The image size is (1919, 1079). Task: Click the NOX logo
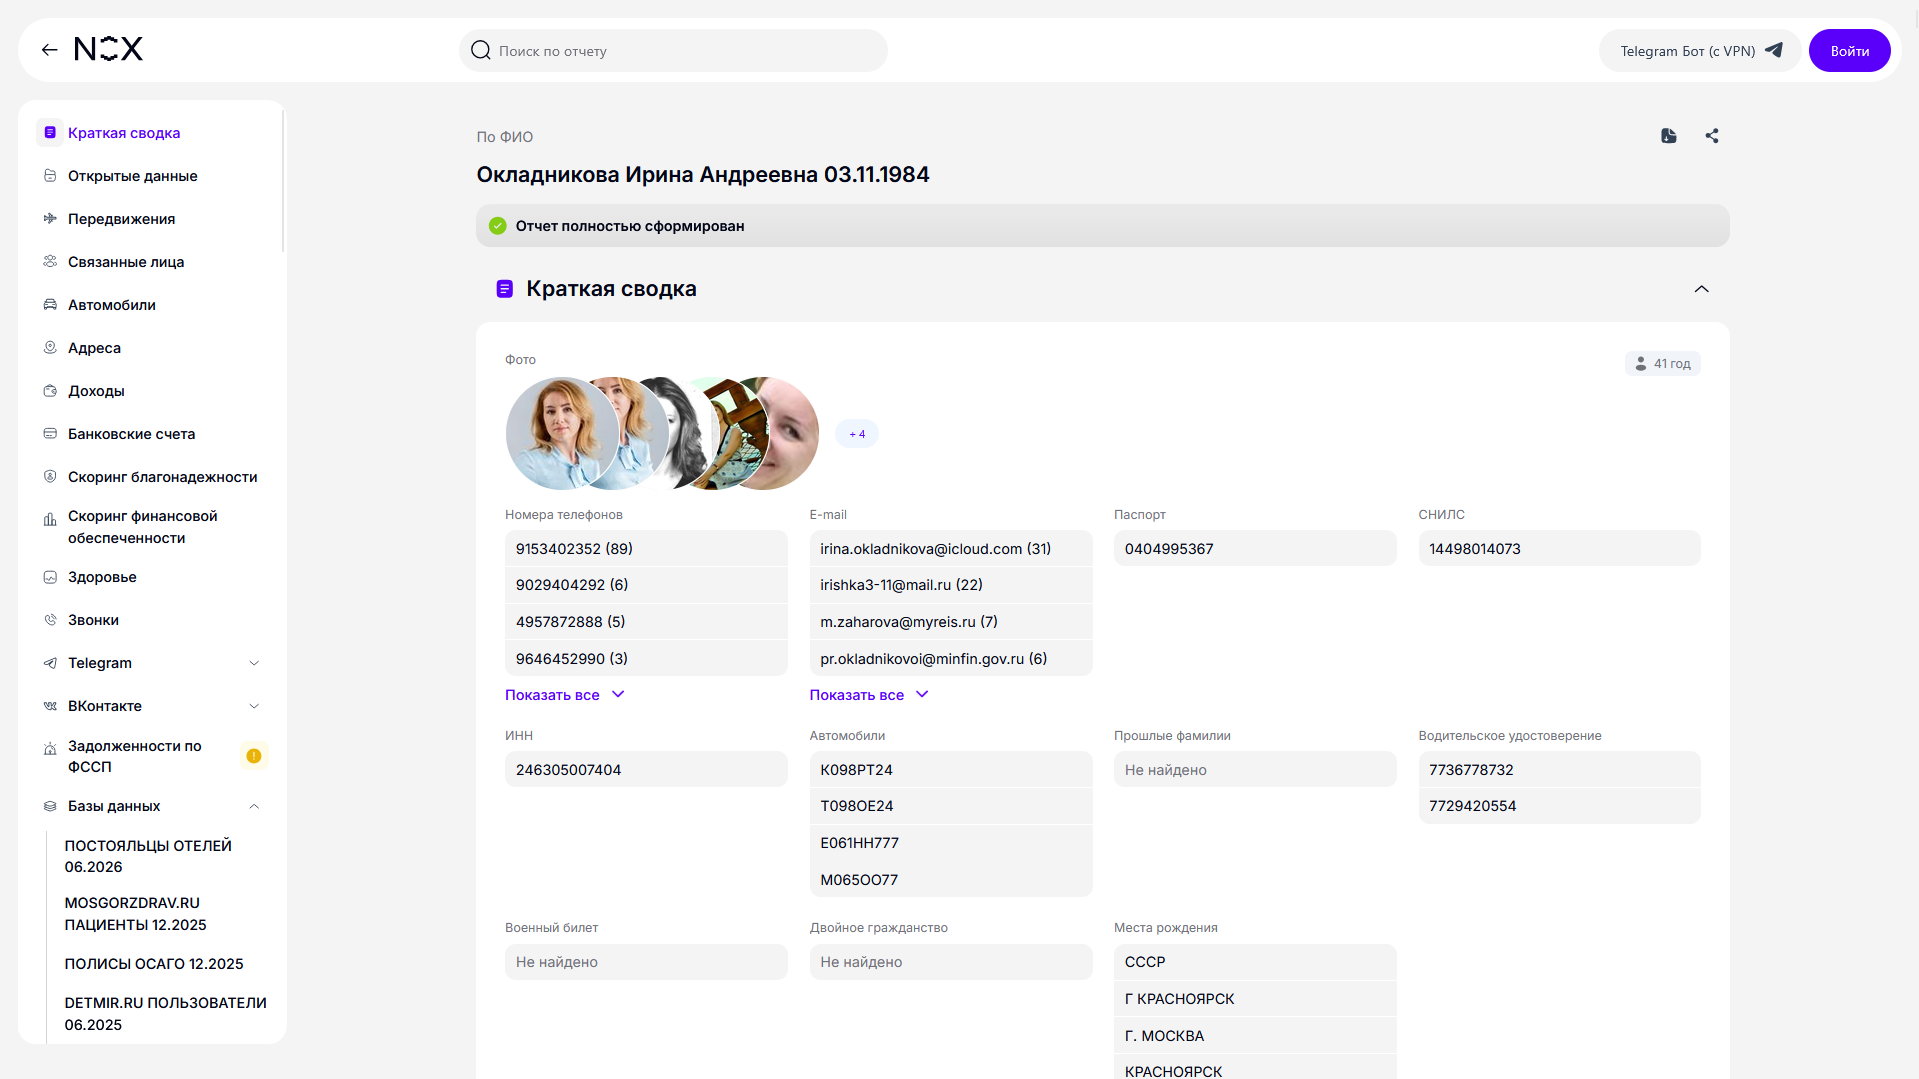[109, 49]
